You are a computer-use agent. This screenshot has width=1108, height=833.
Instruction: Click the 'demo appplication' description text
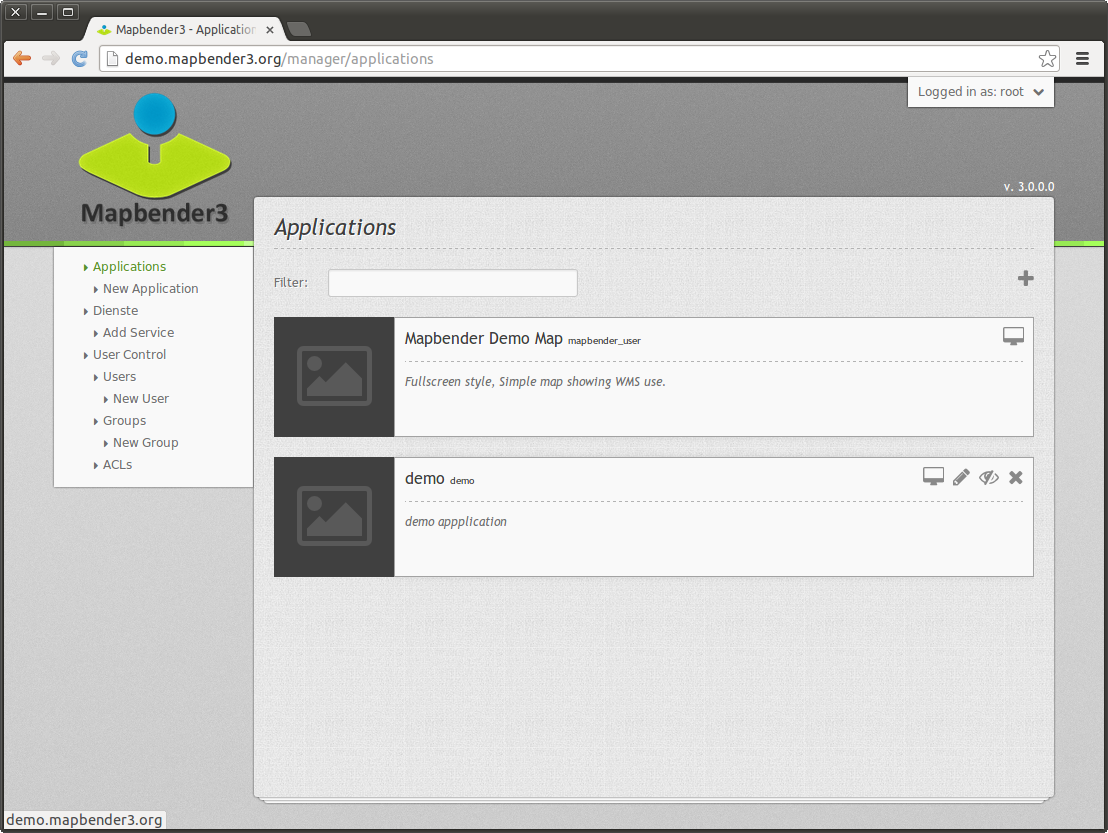point(456,521)
